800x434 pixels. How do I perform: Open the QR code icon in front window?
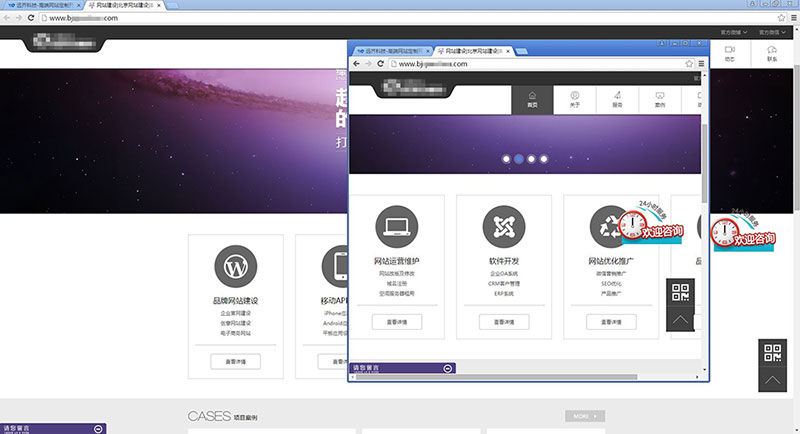(x=680, y=292)
